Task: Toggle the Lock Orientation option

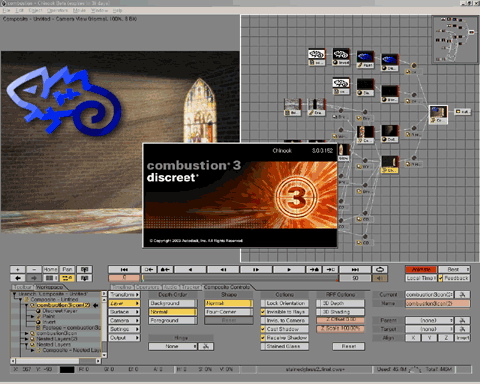Action: 285,303
